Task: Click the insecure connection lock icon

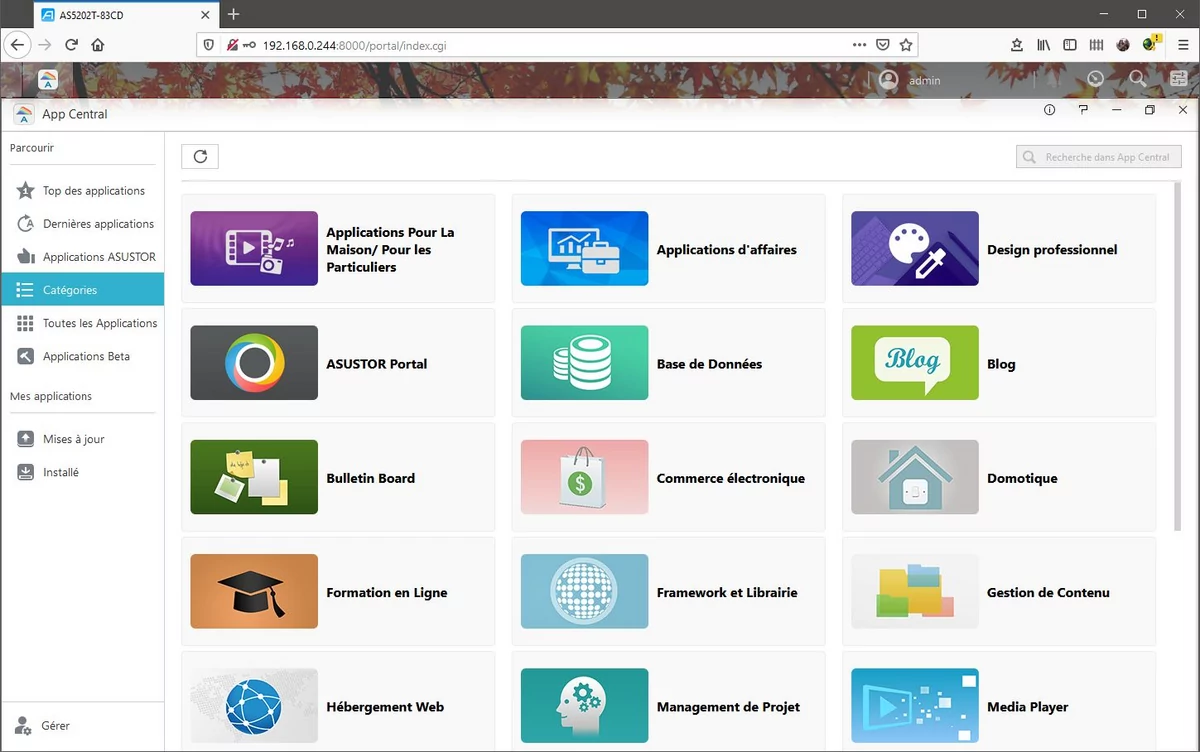Action: click(x=231, y=45)
